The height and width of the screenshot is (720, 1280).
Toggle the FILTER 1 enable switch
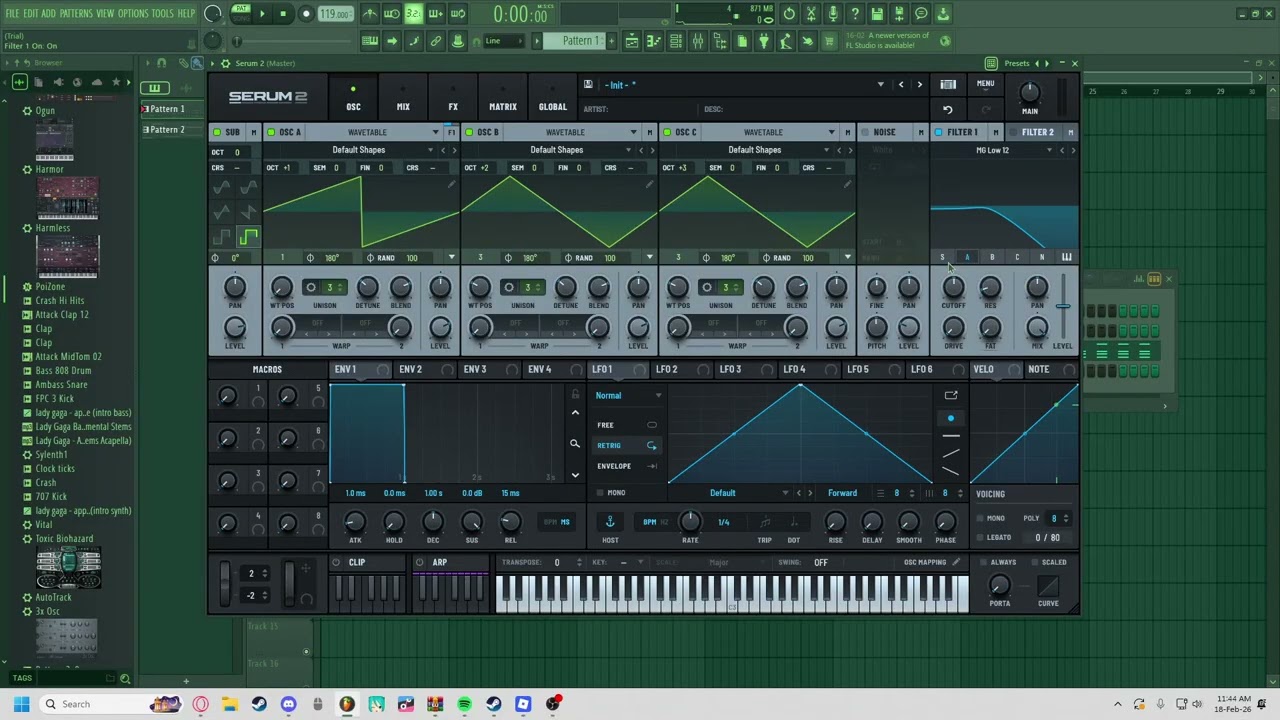click(938, 132)
